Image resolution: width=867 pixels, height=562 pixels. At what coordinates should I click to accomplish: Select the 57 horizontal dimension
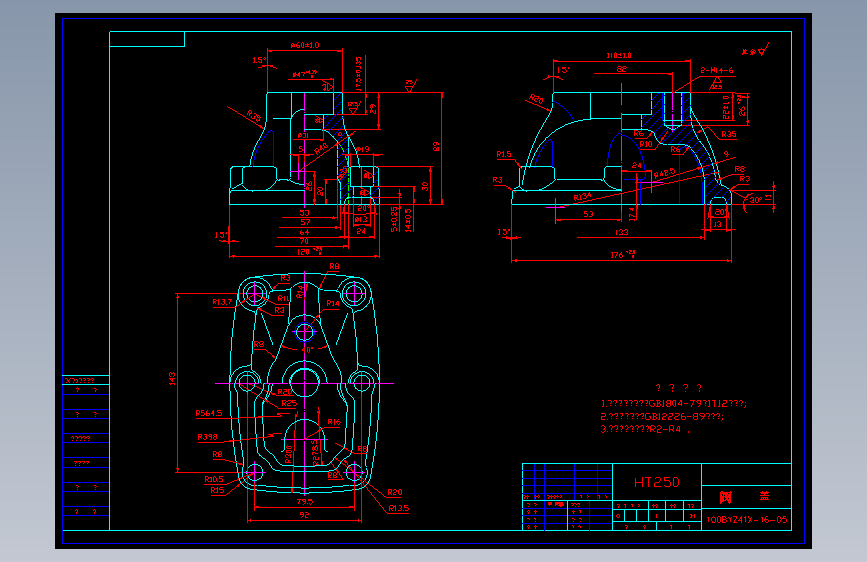[x=305, y=222]
